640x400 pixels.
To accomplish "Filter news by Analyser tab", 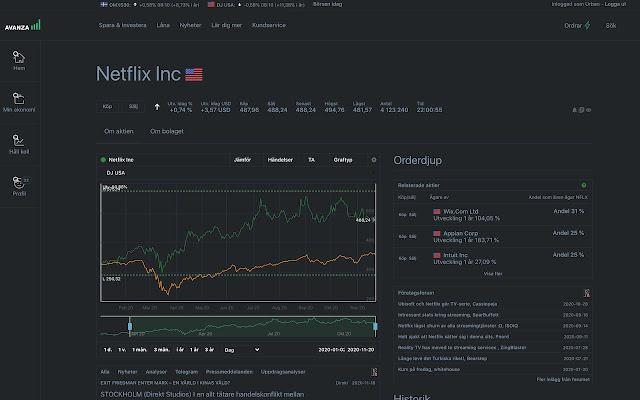I will pos(156,372).
